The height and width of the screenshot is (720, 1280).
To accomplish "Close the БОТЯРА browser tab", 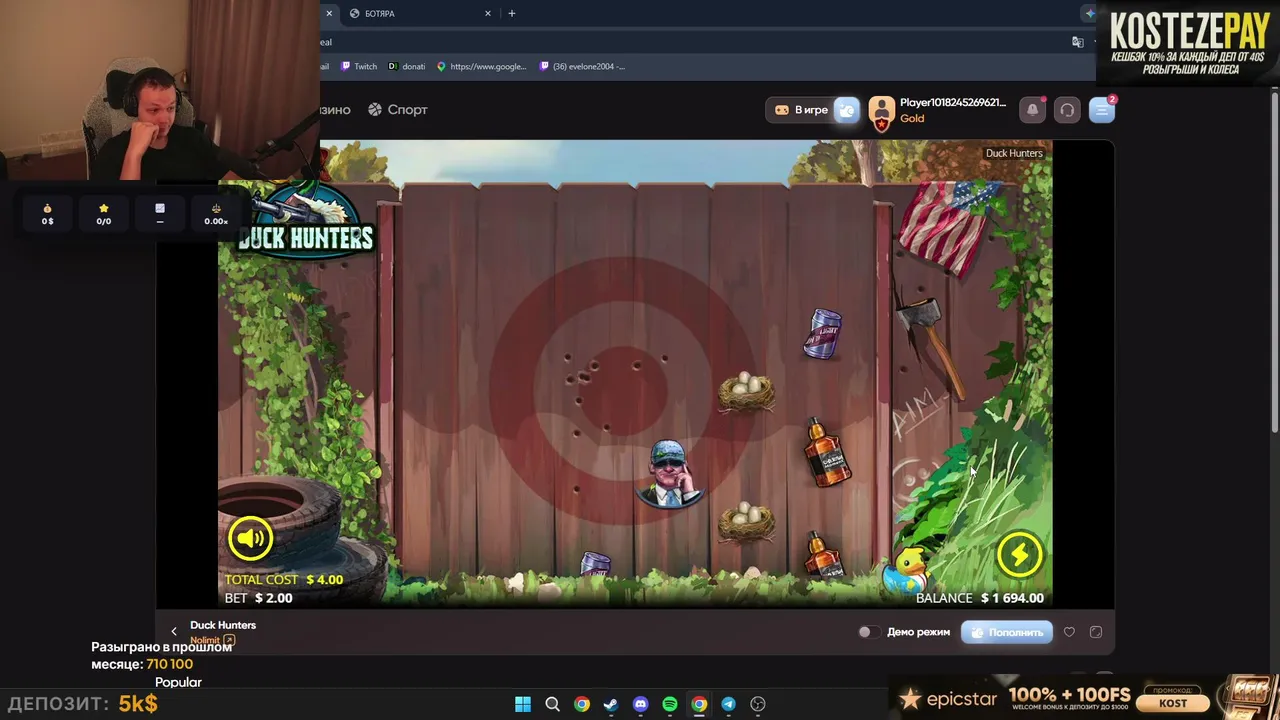I will tap(488, 13).
